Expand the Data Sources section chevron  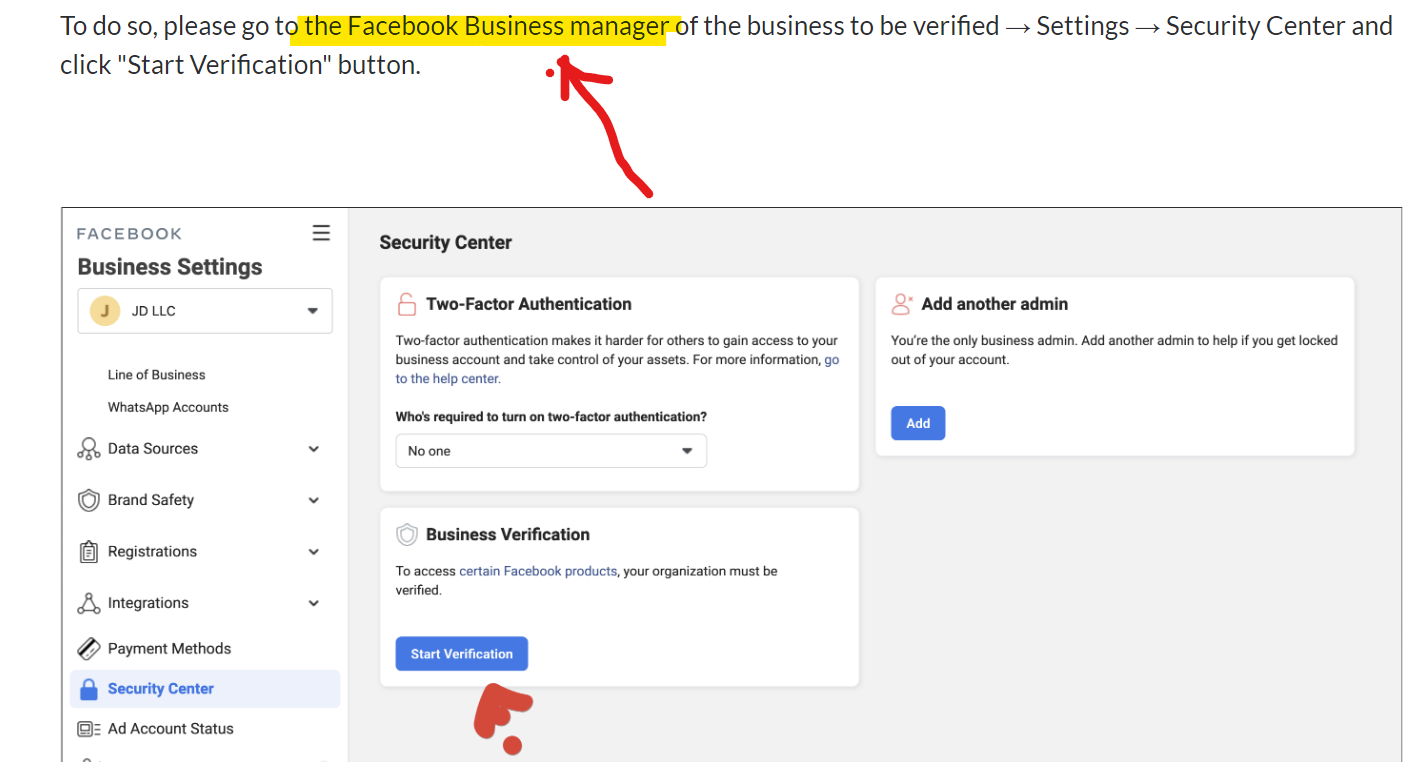[x=314, y=449]
